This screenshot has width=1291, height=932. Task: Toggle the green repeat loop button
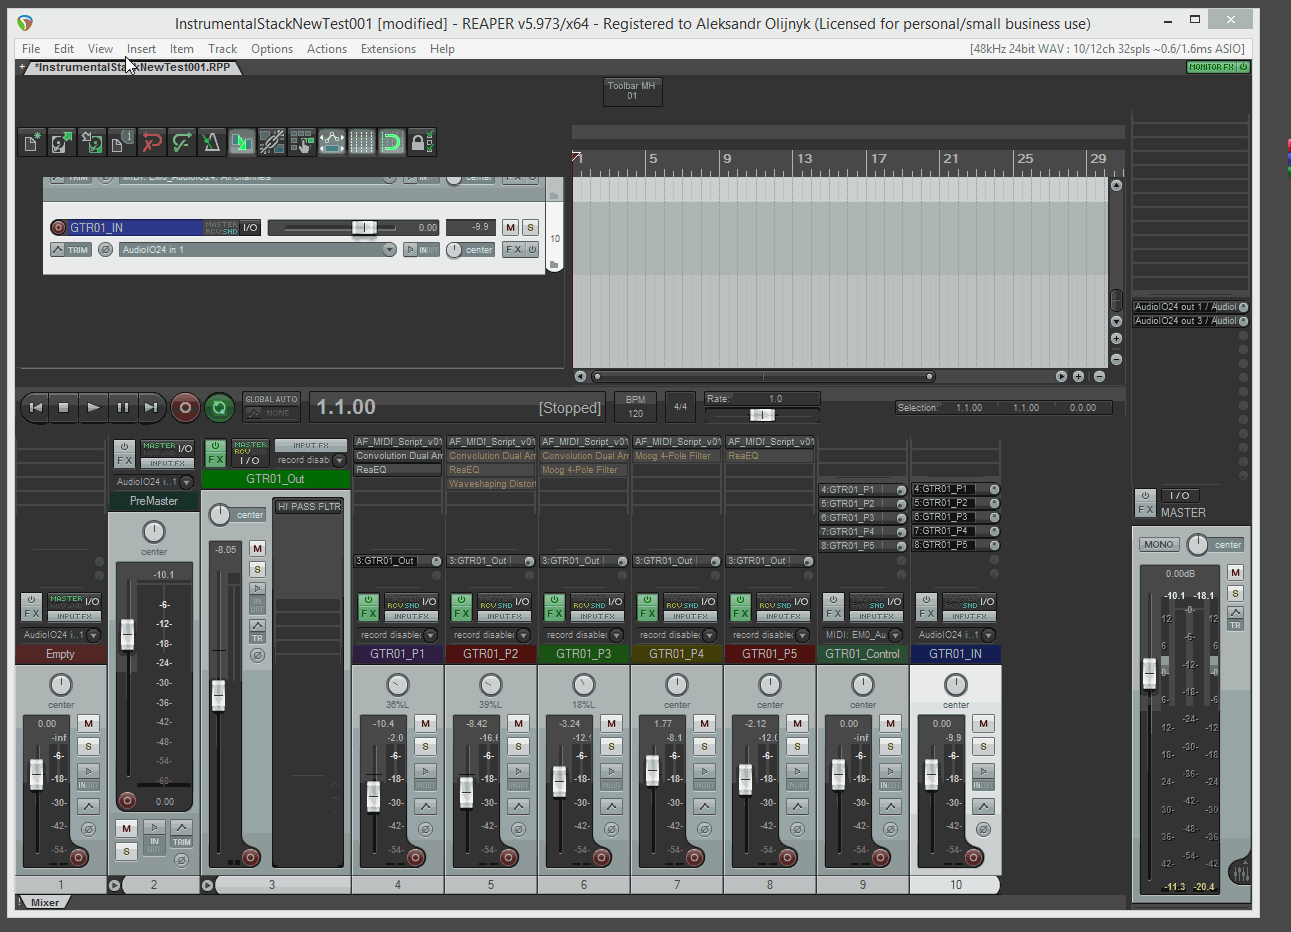219,407
